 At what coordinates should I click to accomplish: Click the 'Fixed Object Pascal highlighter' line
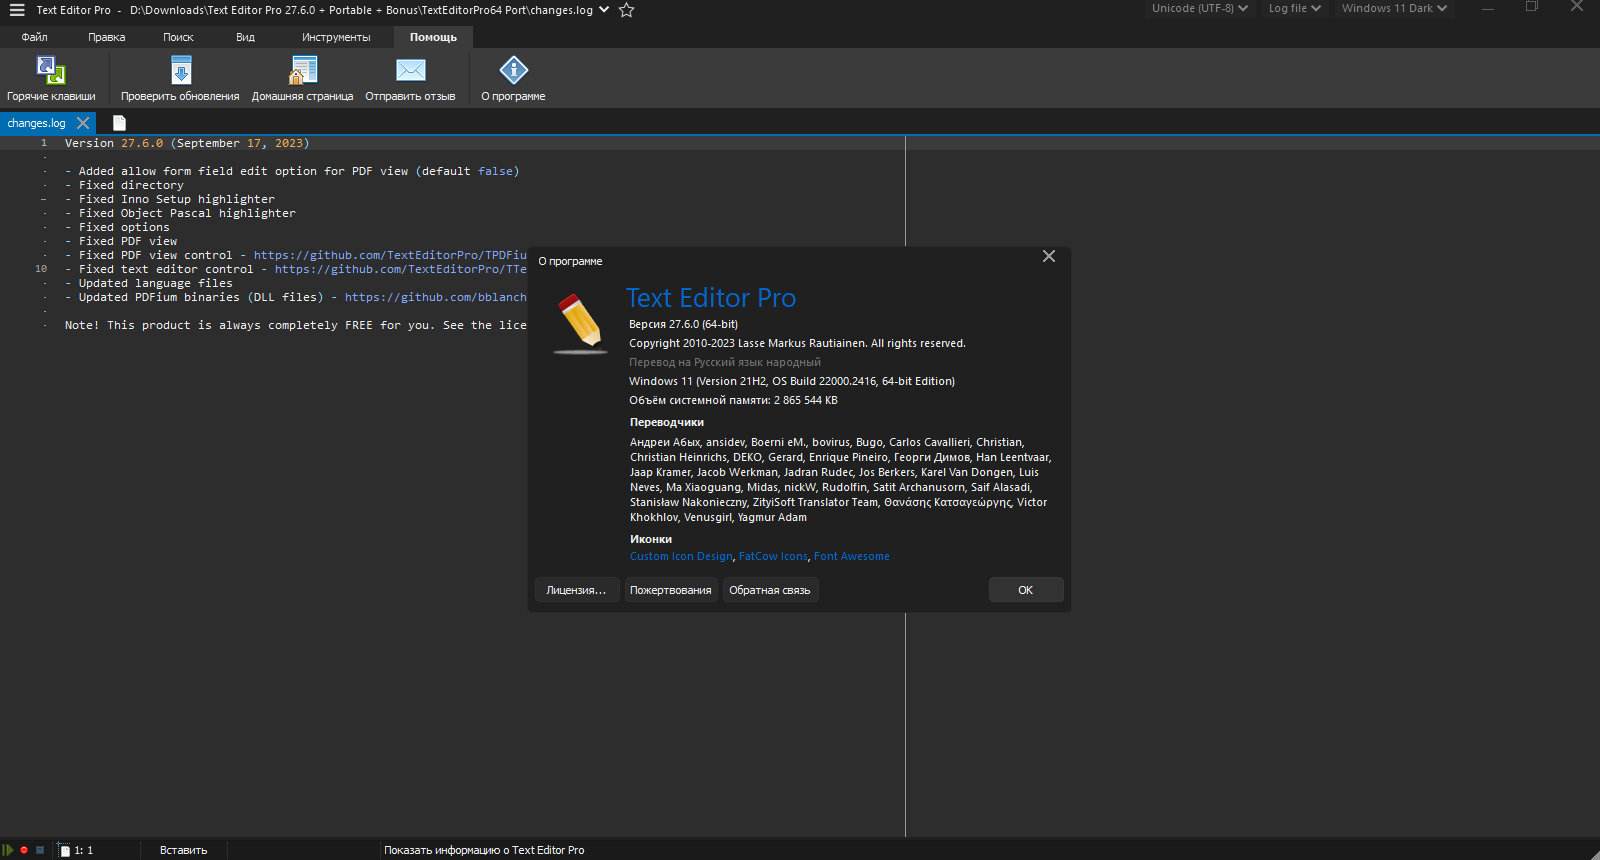click(x=180, y=213)
